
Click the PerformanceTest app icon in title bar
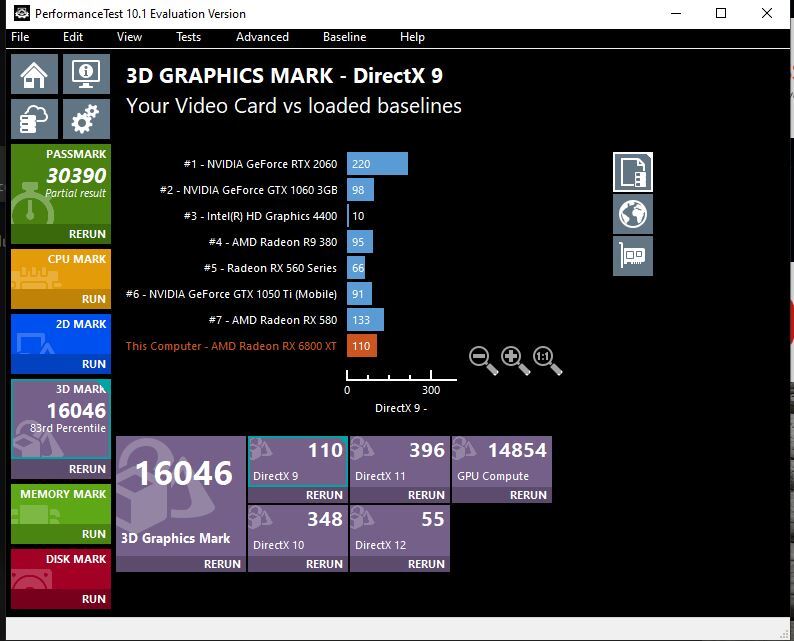tap(22, 13)
